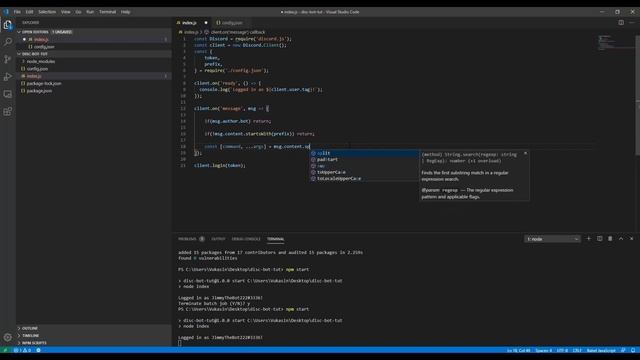Click the editor vertical scrollbar
The image size is (640, 360).
tap(638, 94)
